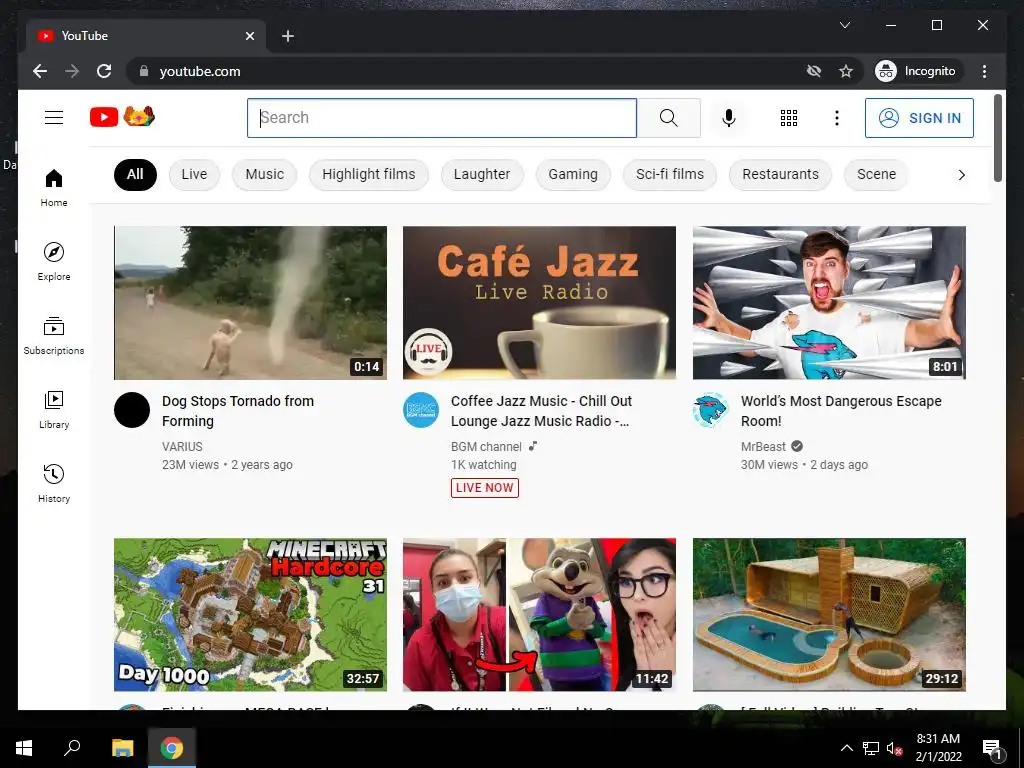Open the hamburger guide menu

tap(54, 118)
